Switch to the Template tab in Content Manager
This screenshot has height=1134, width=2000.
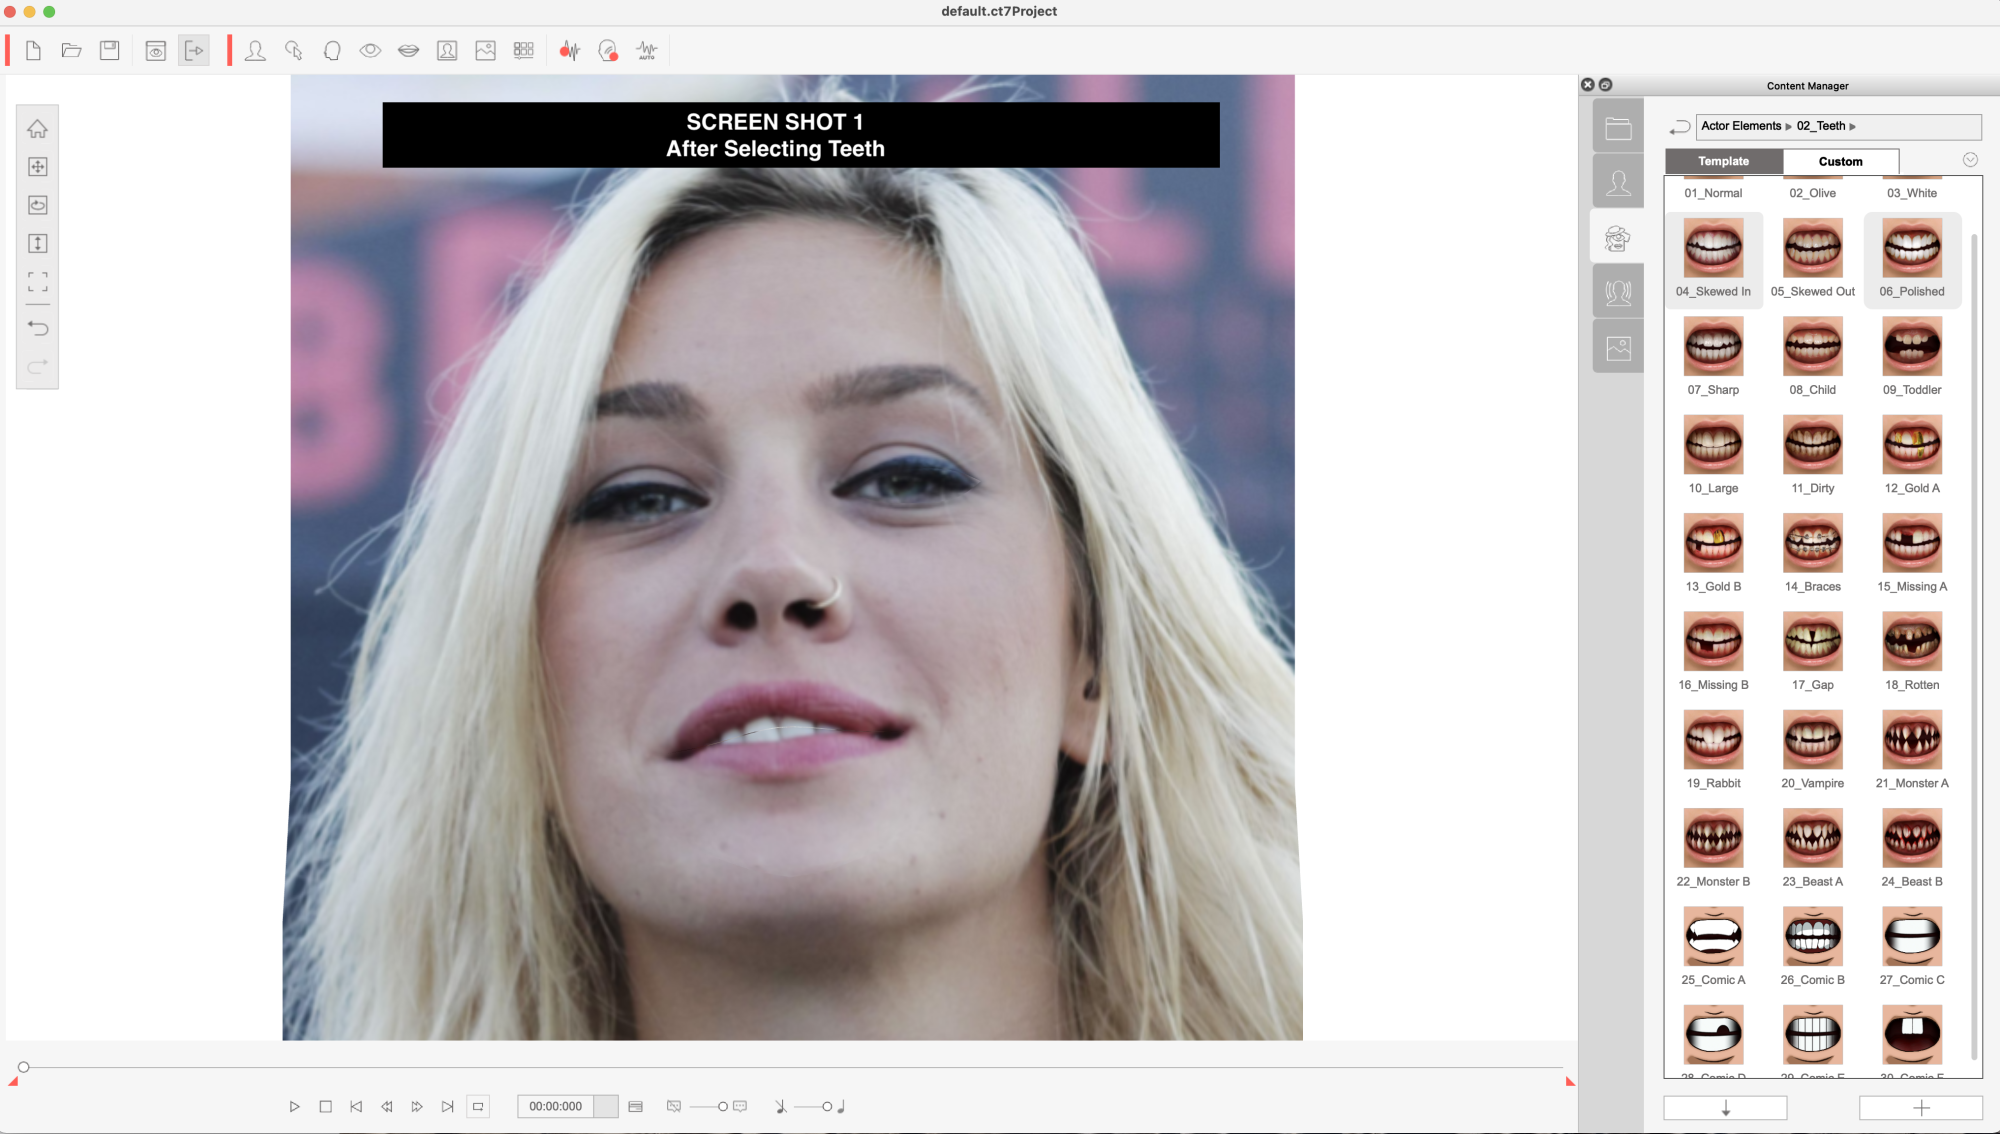[x=1724, y=162]
